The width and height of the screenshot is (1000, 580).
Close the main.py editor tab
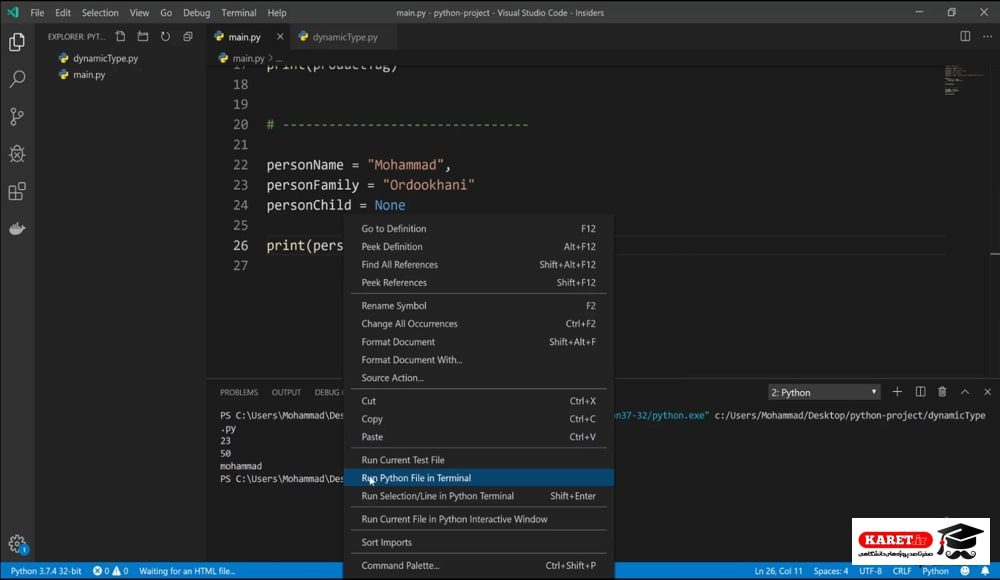tap(280, 36)
